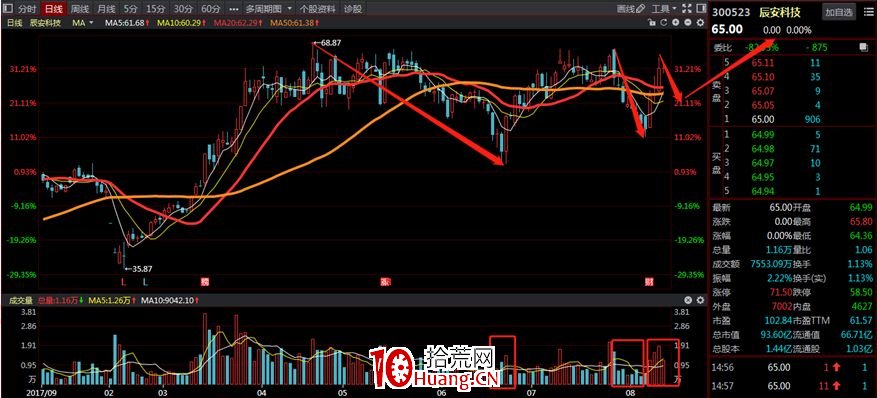Viewport: 877px width, 398px height.
Task: Click the 财 event marker on chart
Action: click(x=648, y=281)
